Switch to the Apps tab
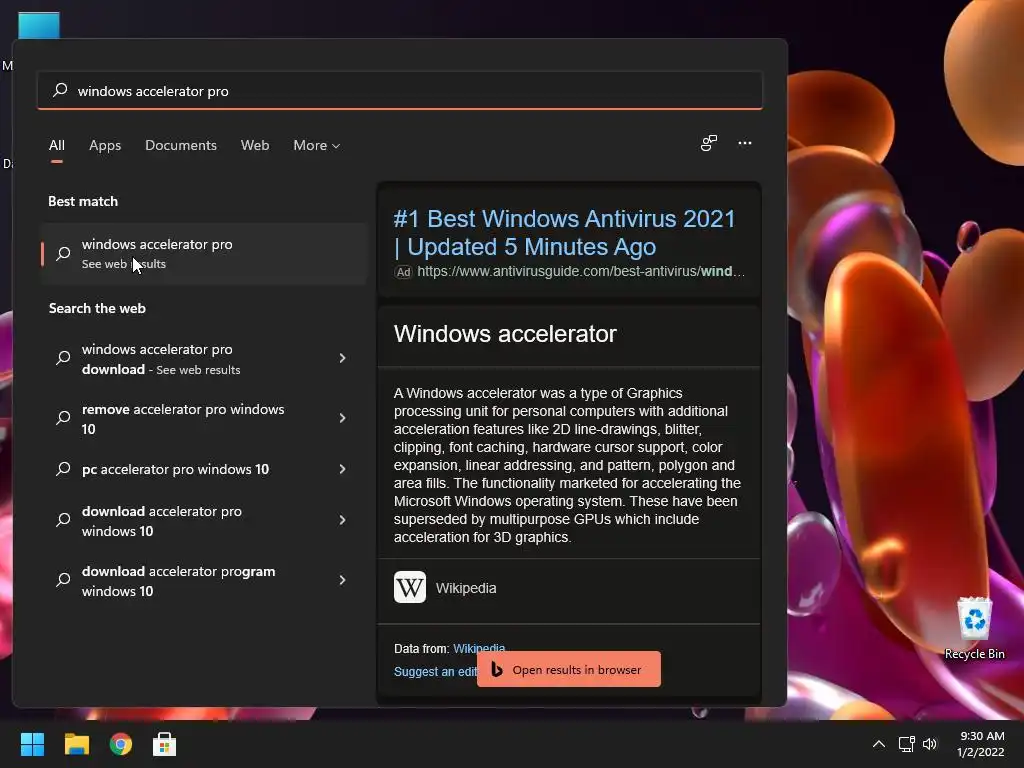 point(105,146)
